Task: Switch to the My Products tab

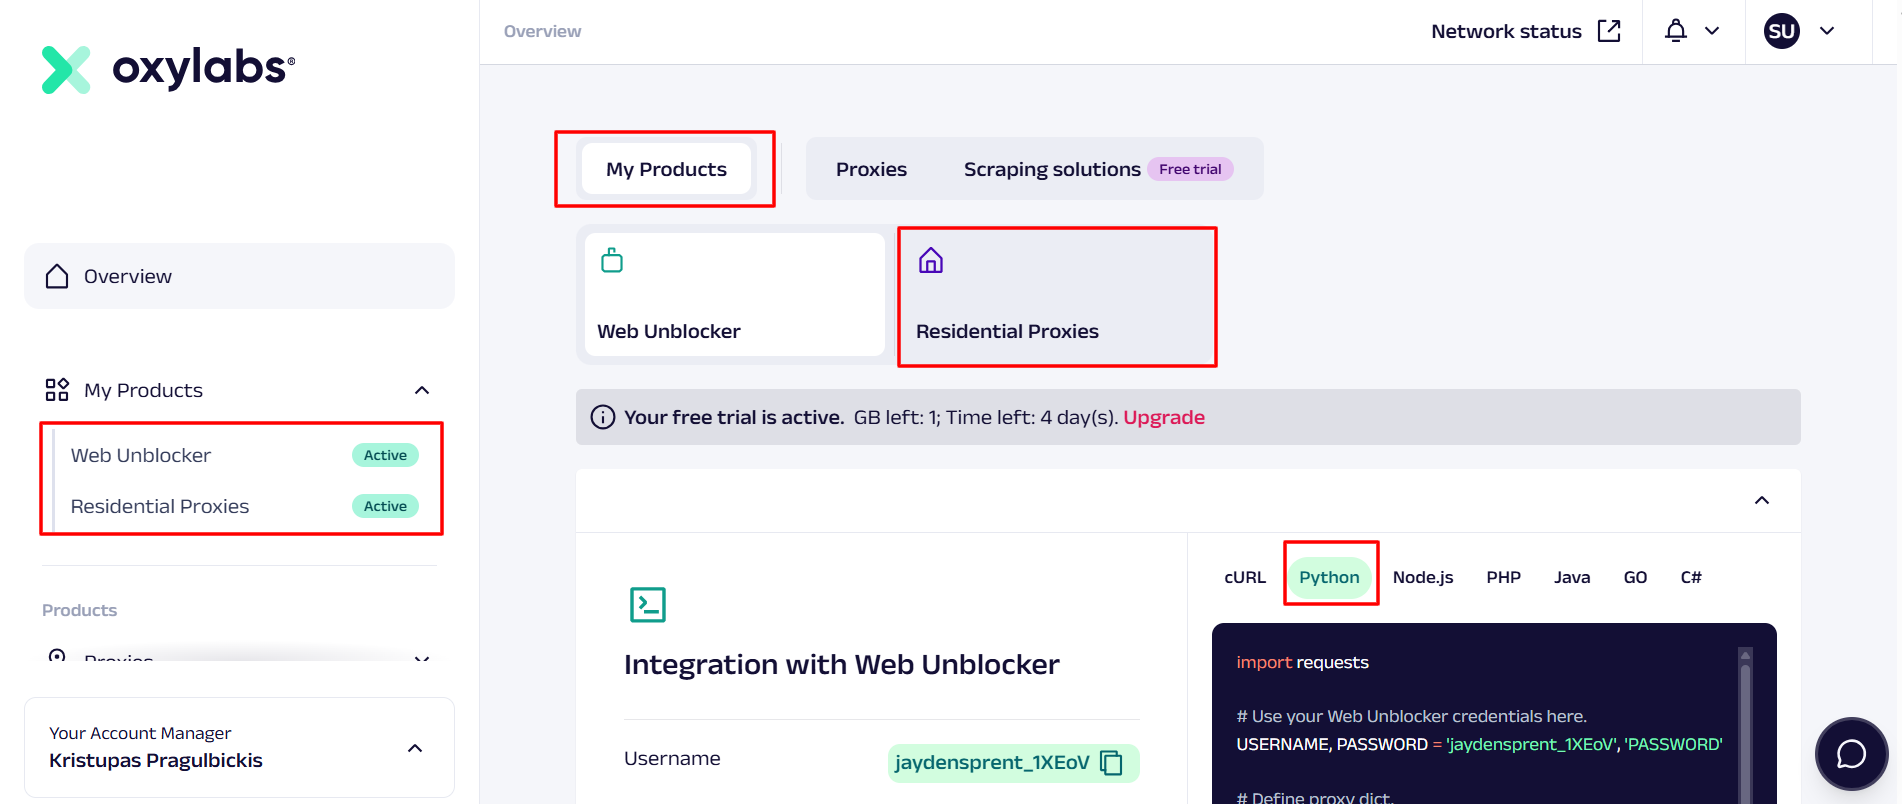Action: (x=666, y=169)
